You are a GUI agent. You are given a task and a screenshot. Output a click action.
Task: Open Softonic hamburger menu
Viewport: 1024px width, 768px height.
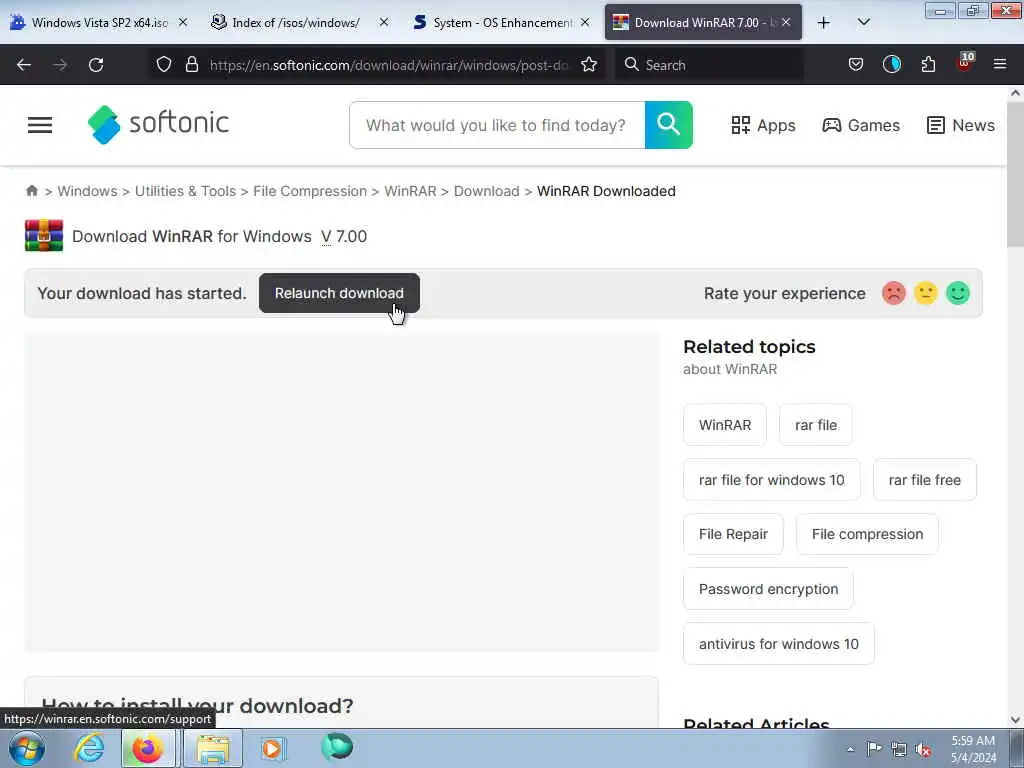40,125
